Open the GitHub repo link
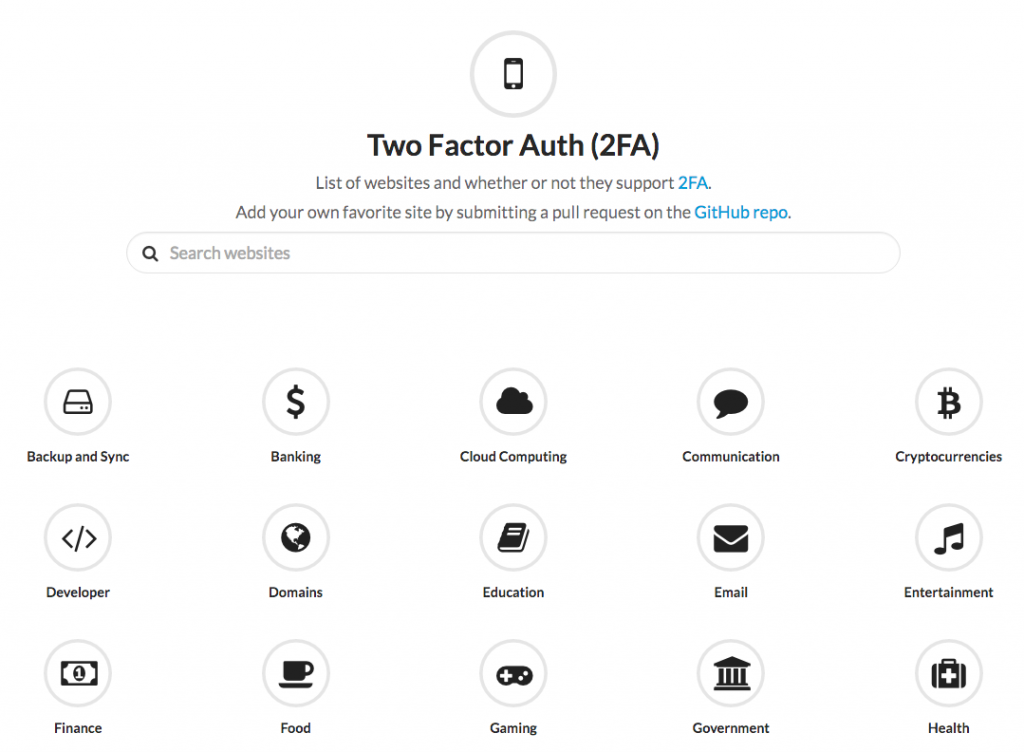The width and height of the screenshot is (1024, 752). click(741, 212)
